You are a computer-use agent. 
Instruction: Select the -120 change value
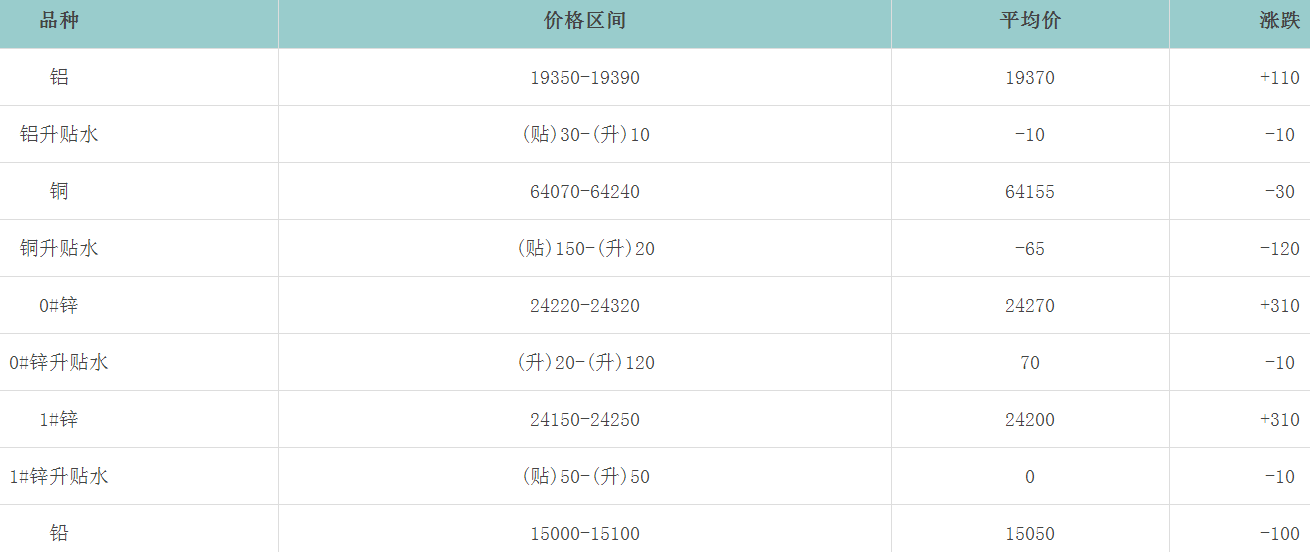(x=1279, y=249)
